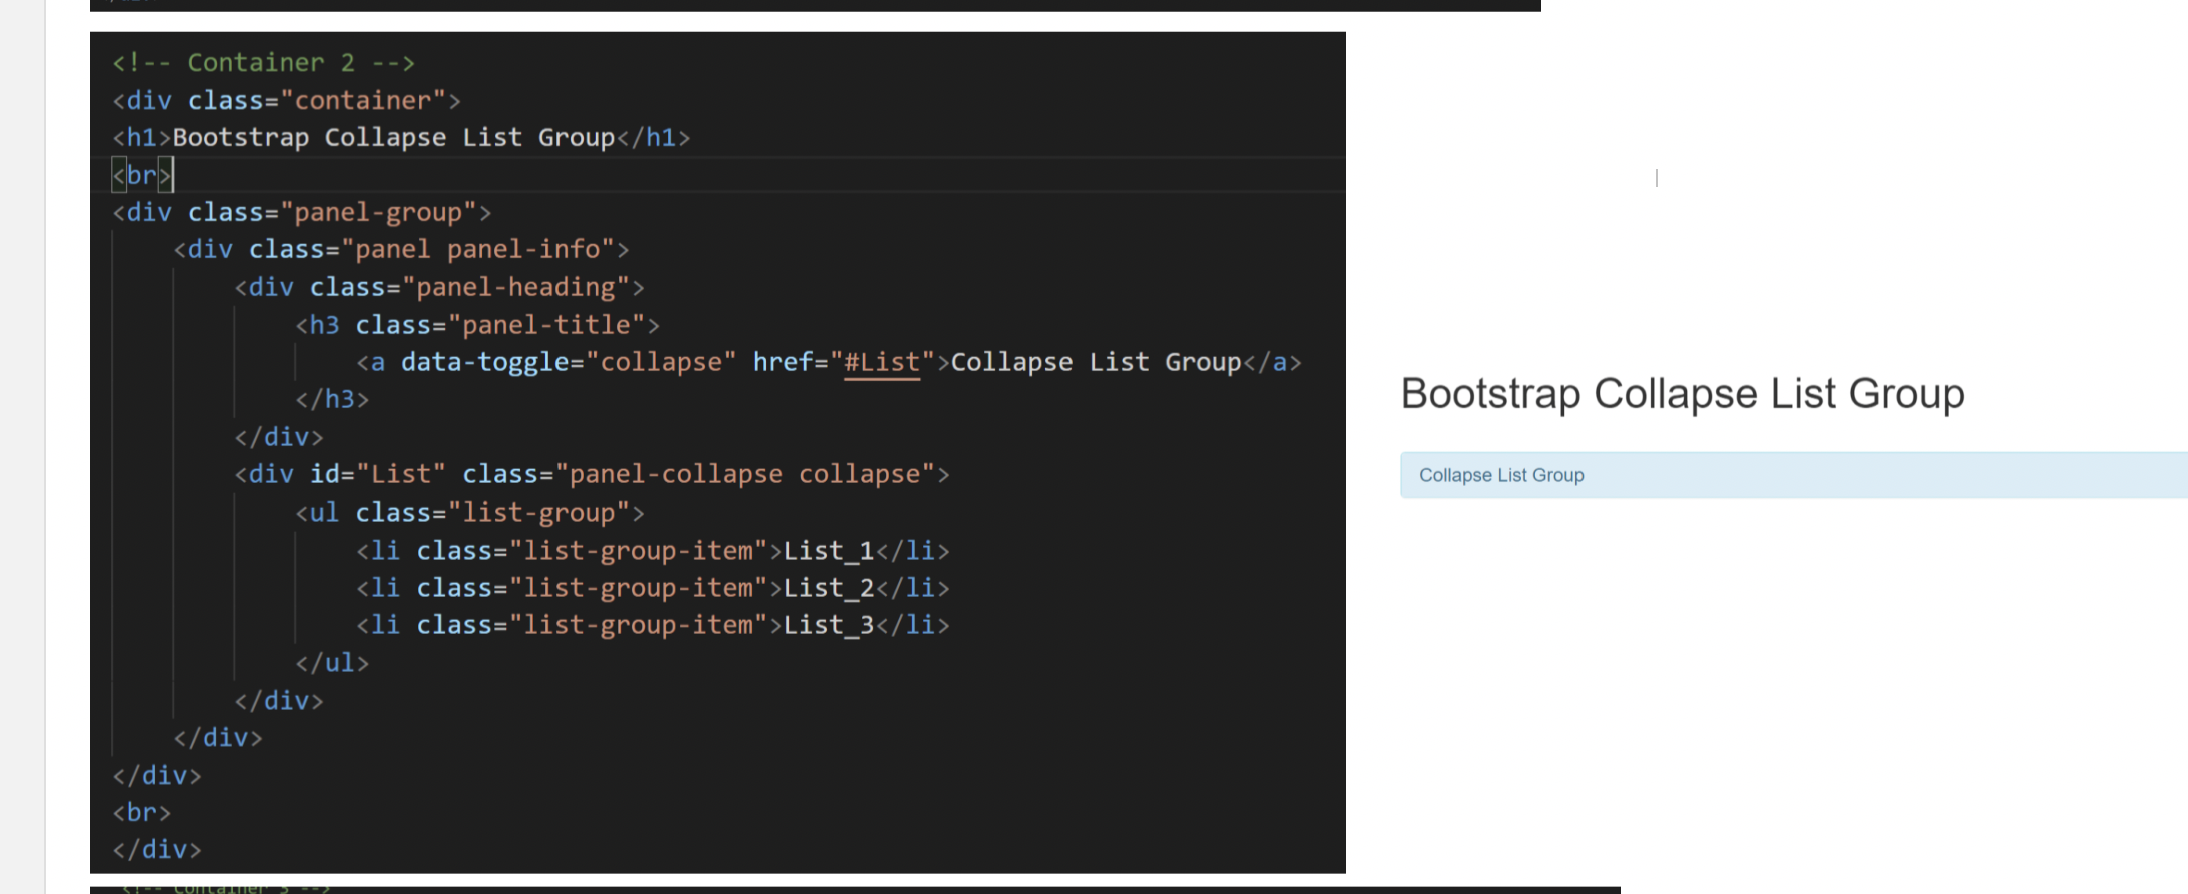
Task: Click the Collapse List Group panel link
Action: (x=1501, y=475)
